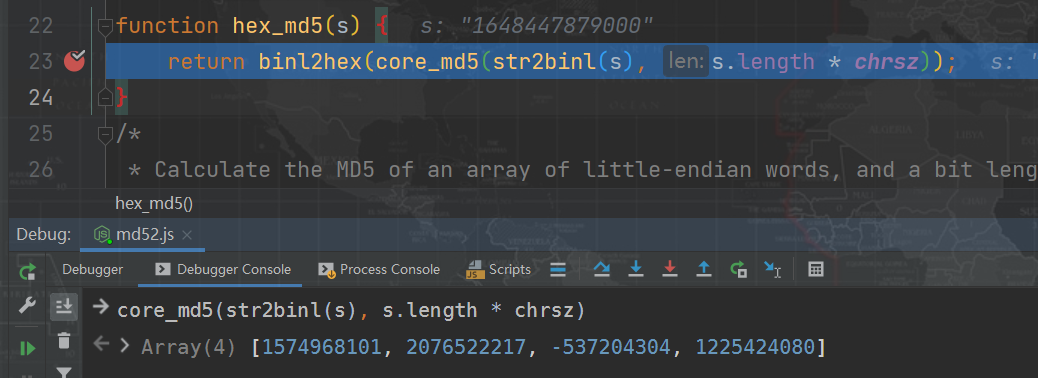The image size is (1038, 378).
Task: Click the drop frame icon
Action: point(738,269)
